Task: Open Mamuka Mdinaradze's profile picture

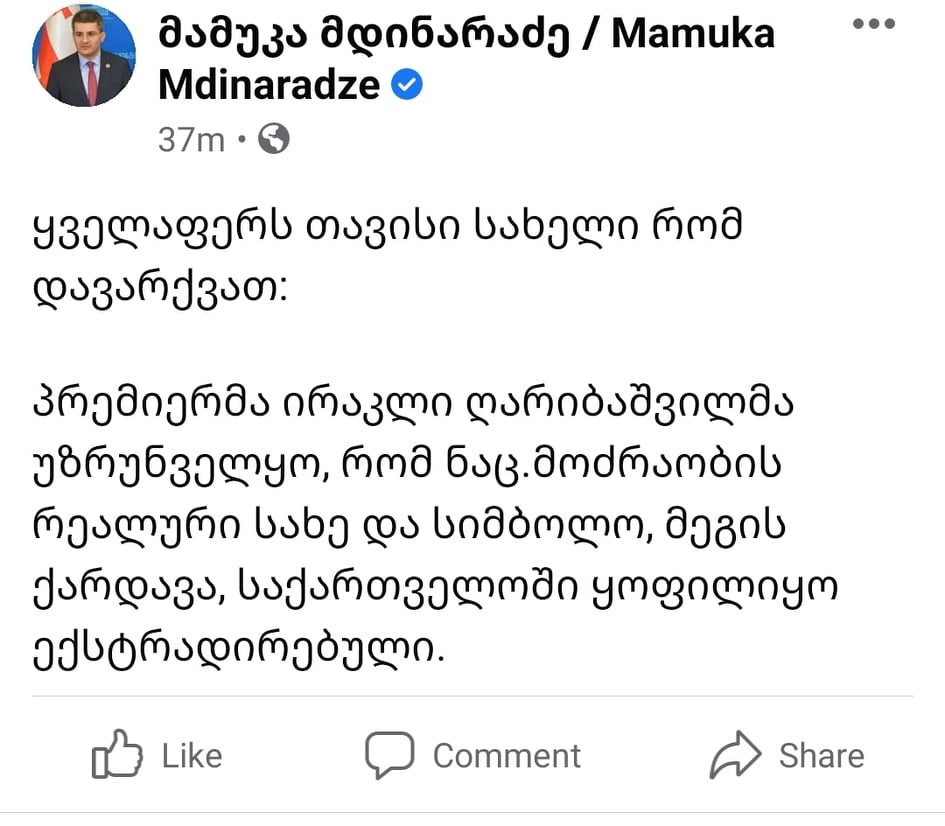Action: tap(84, 56)
